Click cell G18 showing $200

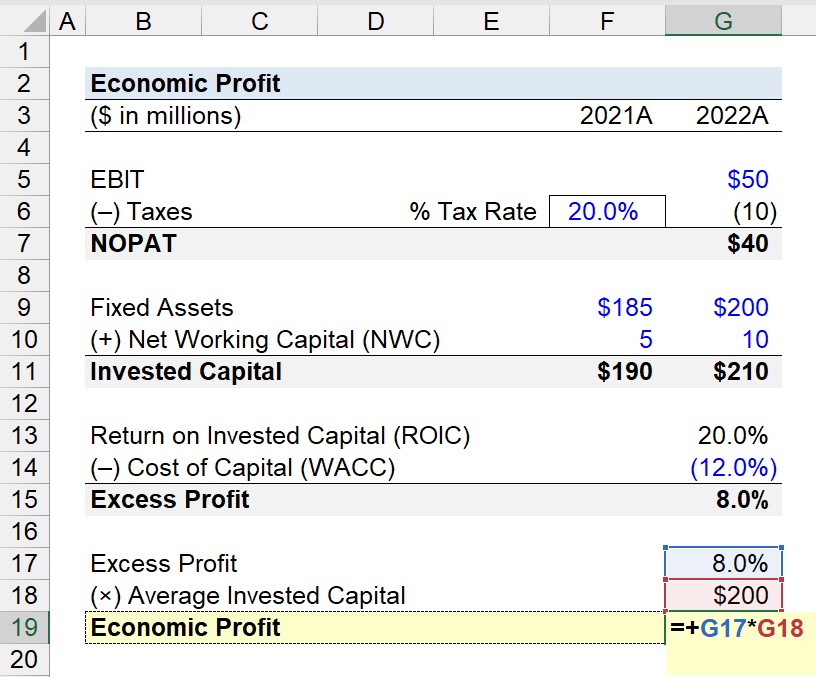[723, 595]
